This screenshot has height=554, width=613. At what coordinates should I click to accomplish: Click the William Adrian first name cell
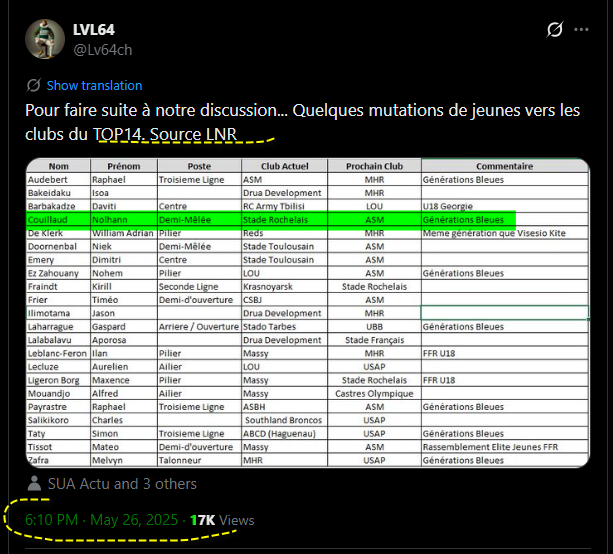124,233
